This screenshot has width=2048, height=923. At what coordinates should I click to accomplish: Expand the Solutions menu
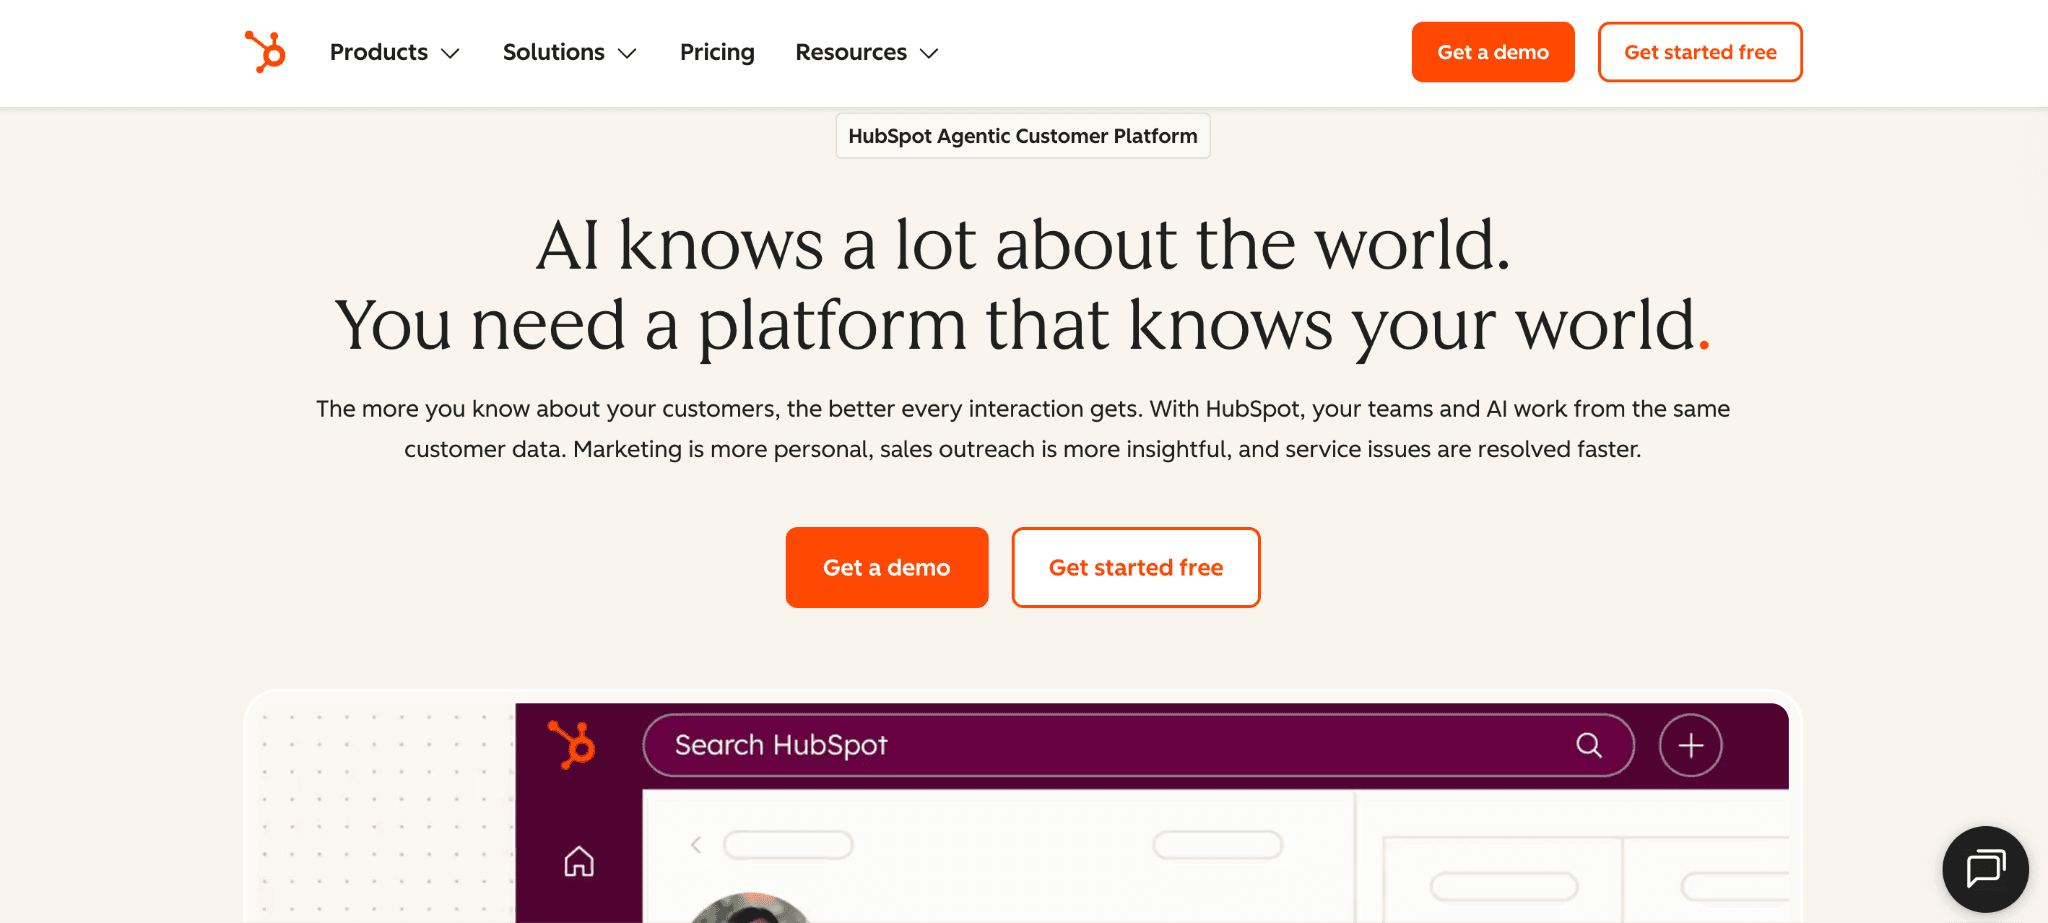(x=570, y=52)
